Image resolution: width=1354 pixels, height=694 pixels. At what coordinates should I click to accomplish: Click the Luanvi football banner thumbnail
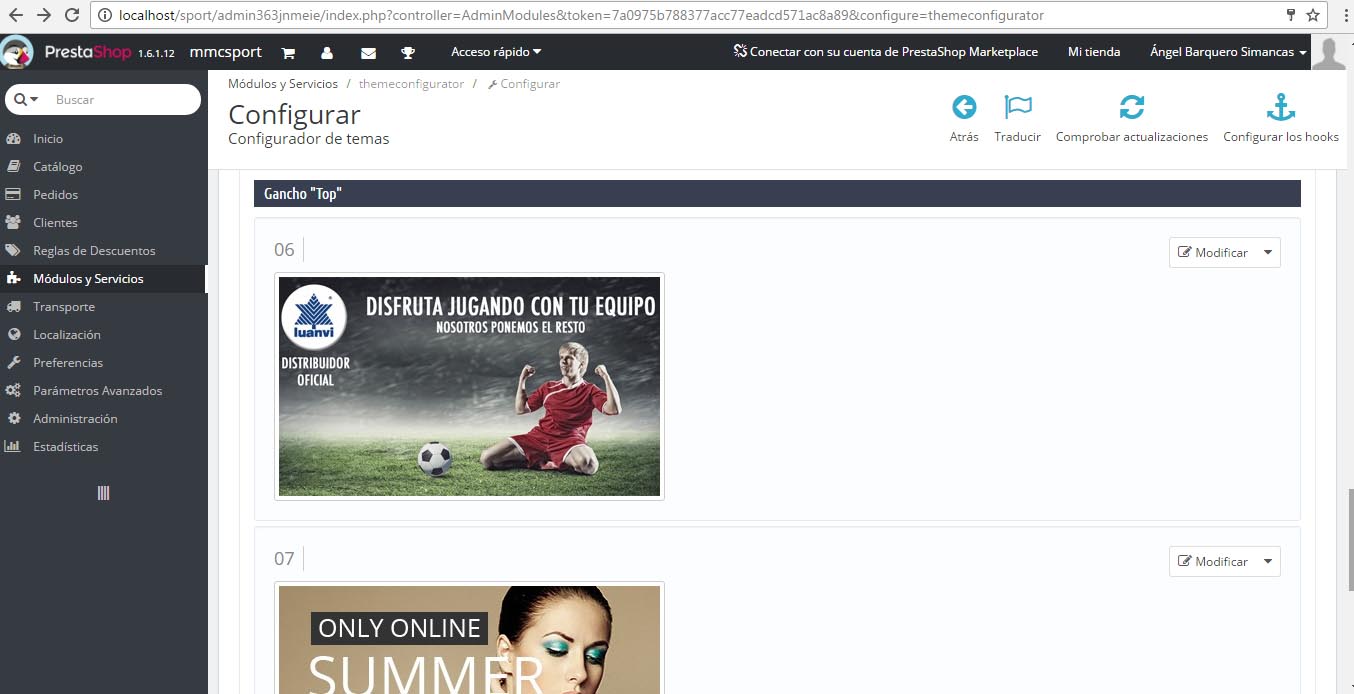(469, 386)
